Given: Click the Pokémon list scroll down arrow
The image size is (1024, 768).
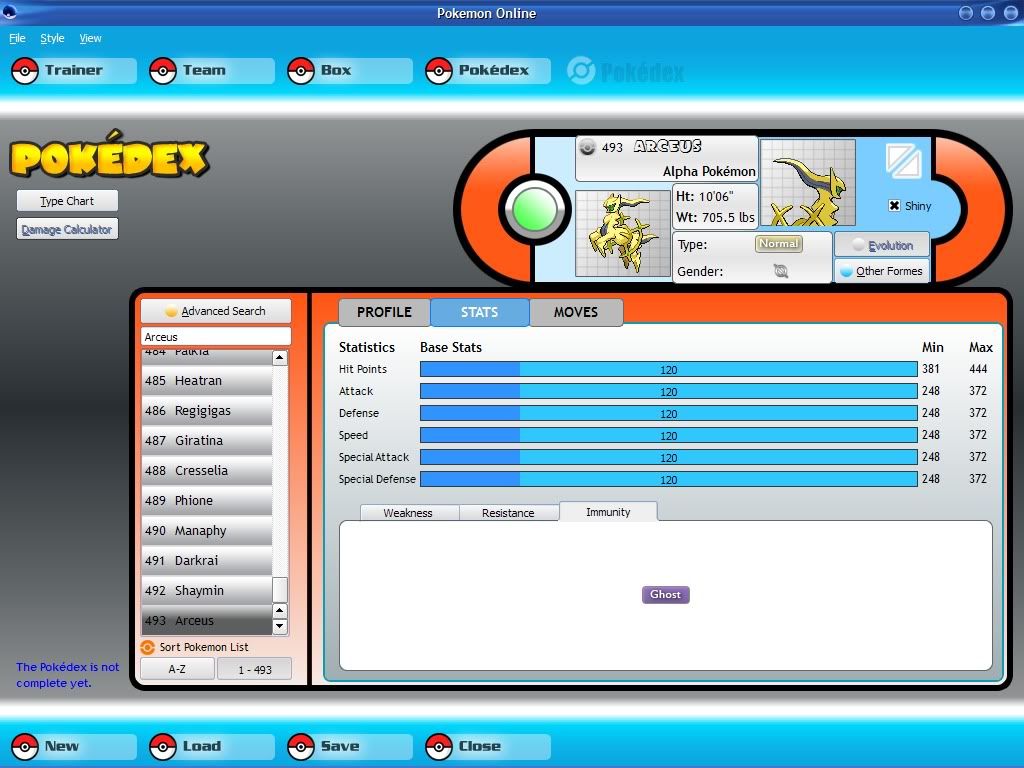Looking at the screenshot, I should coord(280,627).
